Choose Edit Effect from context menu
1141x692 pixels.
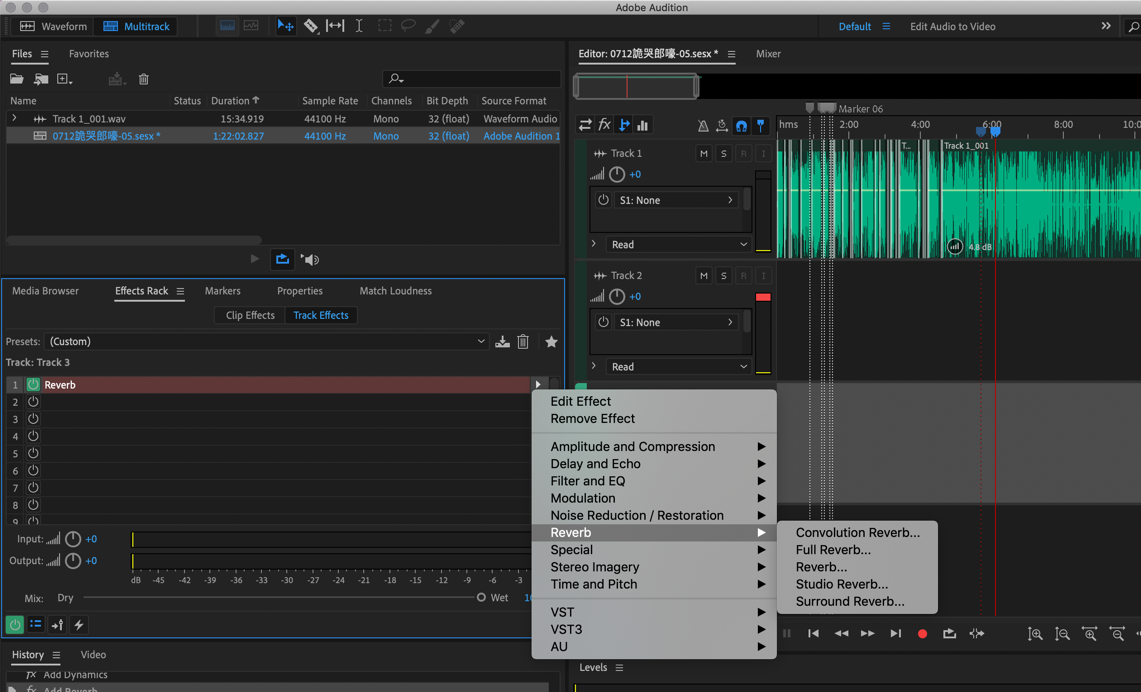[581, 401]
